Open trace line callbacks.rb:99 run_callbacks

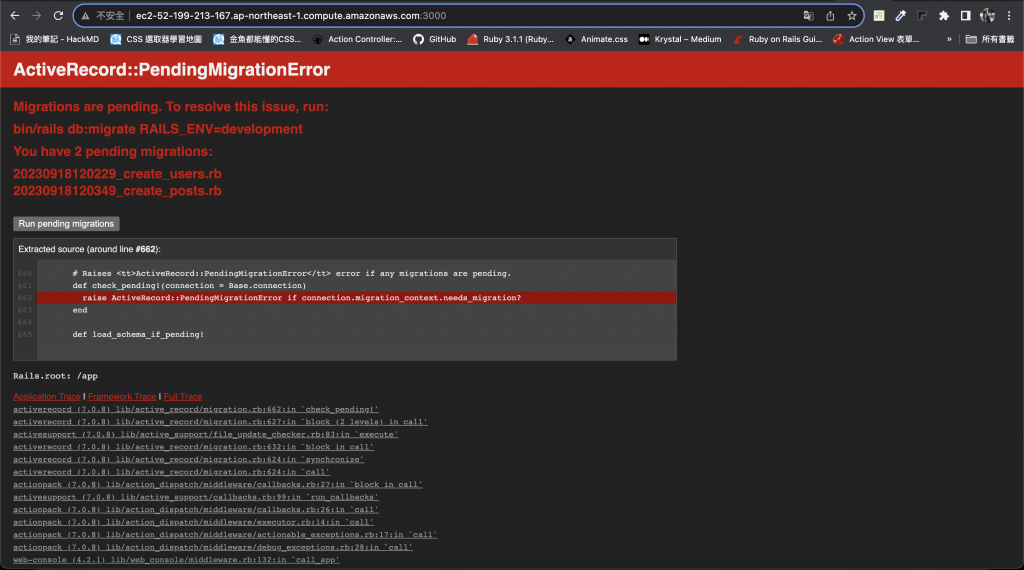tap(196, 497)
